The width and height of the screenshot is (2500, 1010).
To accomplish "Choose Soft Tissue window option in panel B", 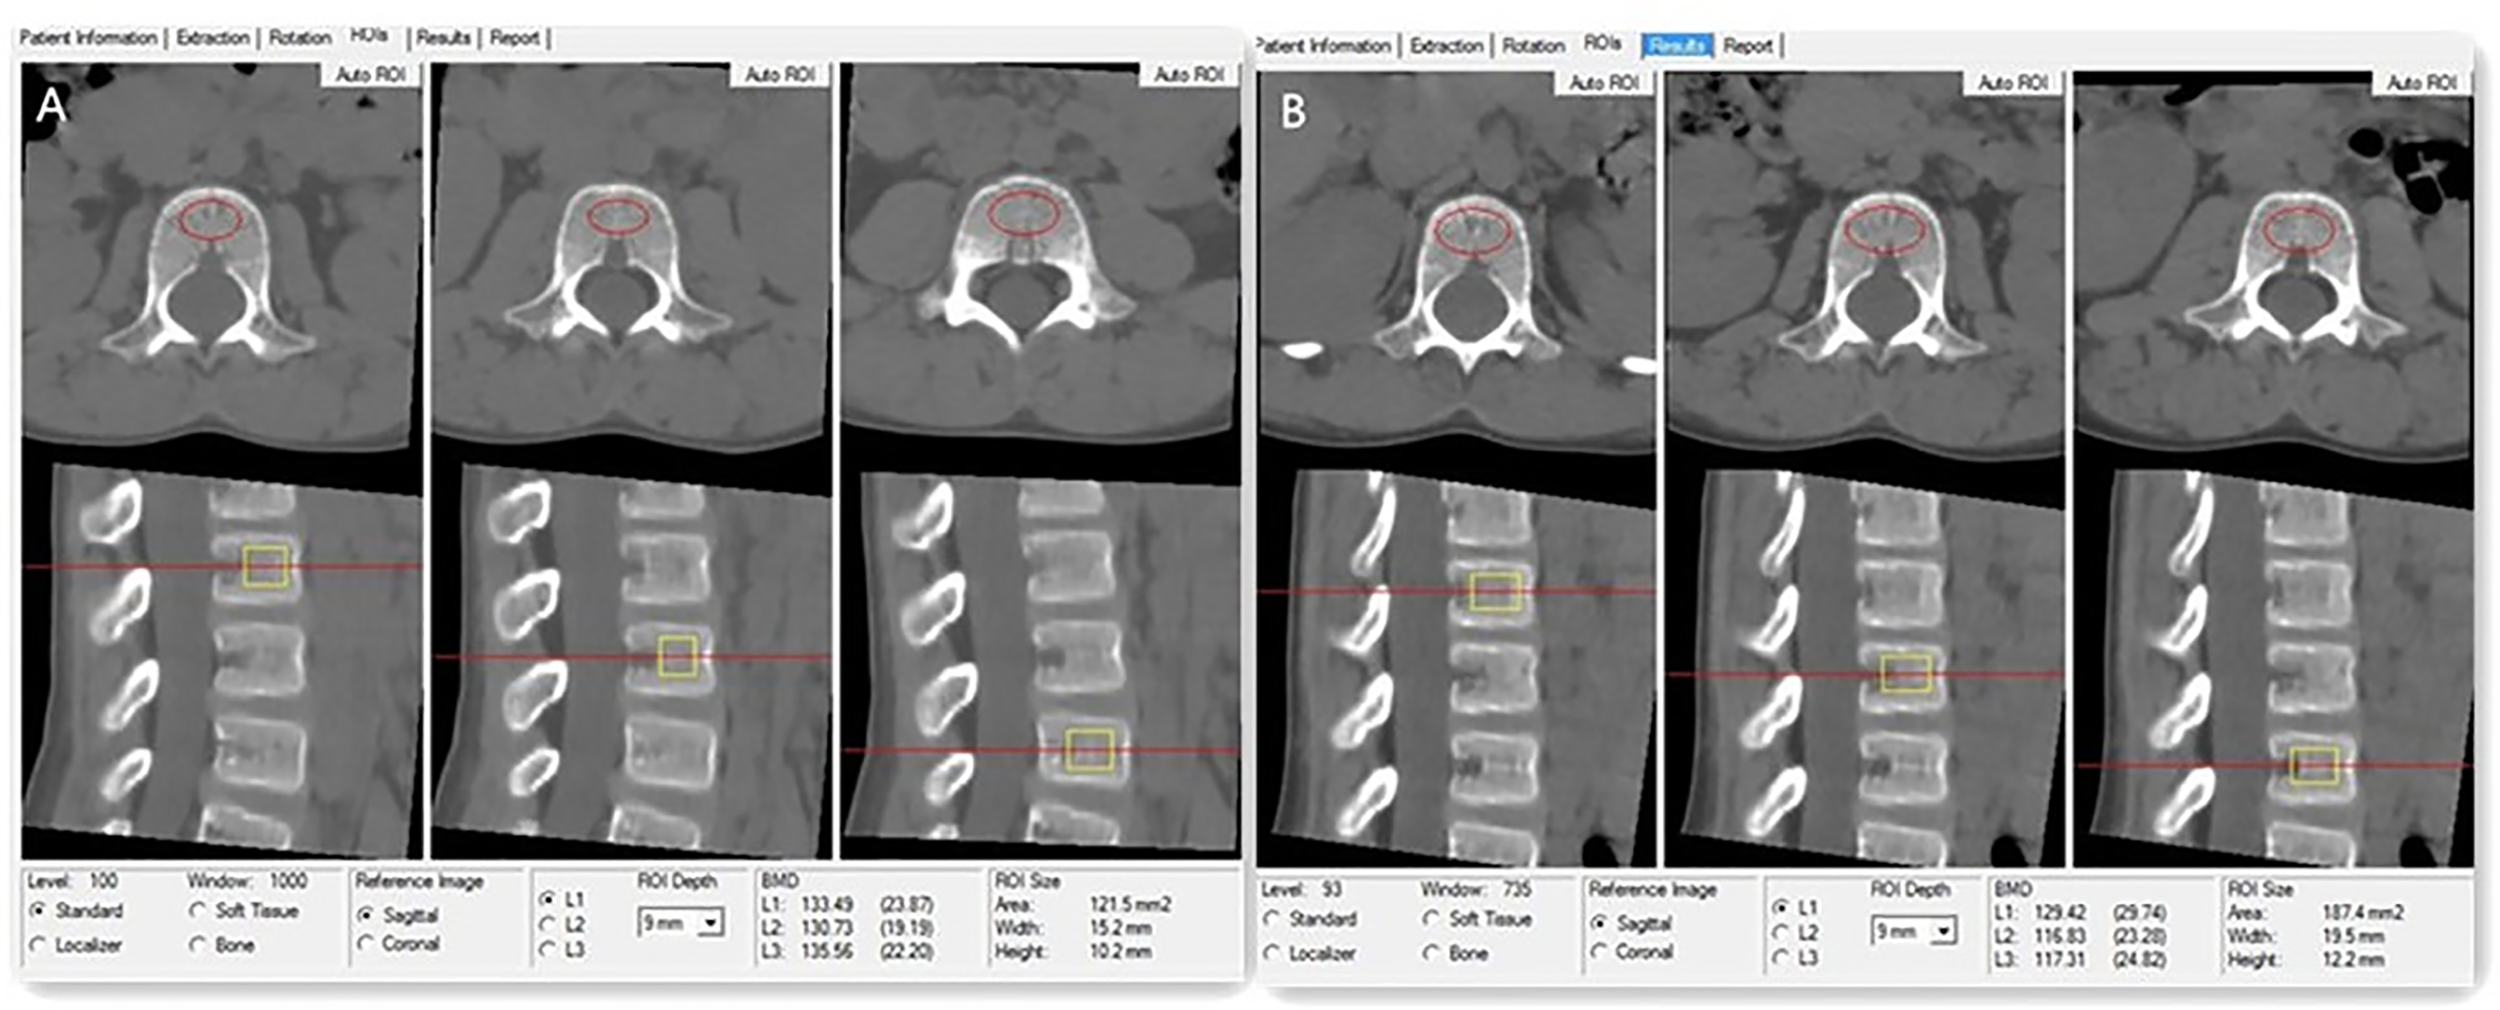I will pos(1431,919).
